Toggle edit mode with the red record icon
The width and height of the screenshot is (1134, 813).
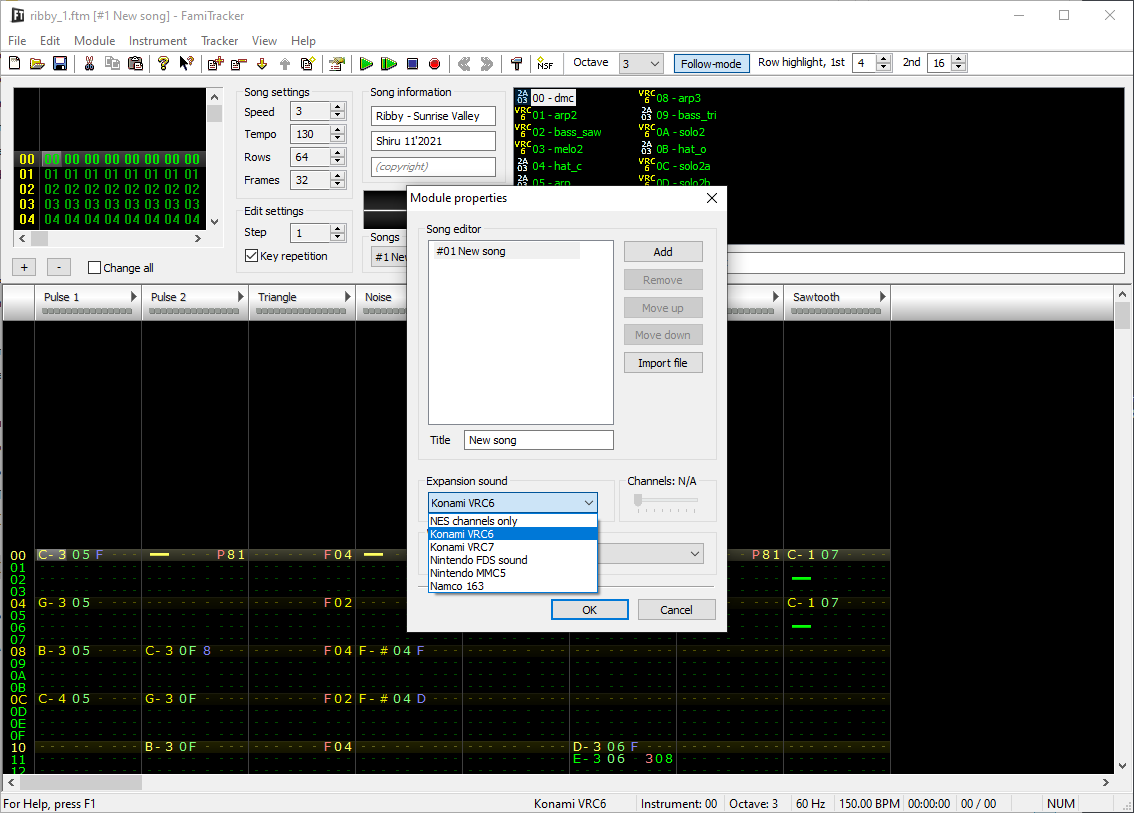435,64
